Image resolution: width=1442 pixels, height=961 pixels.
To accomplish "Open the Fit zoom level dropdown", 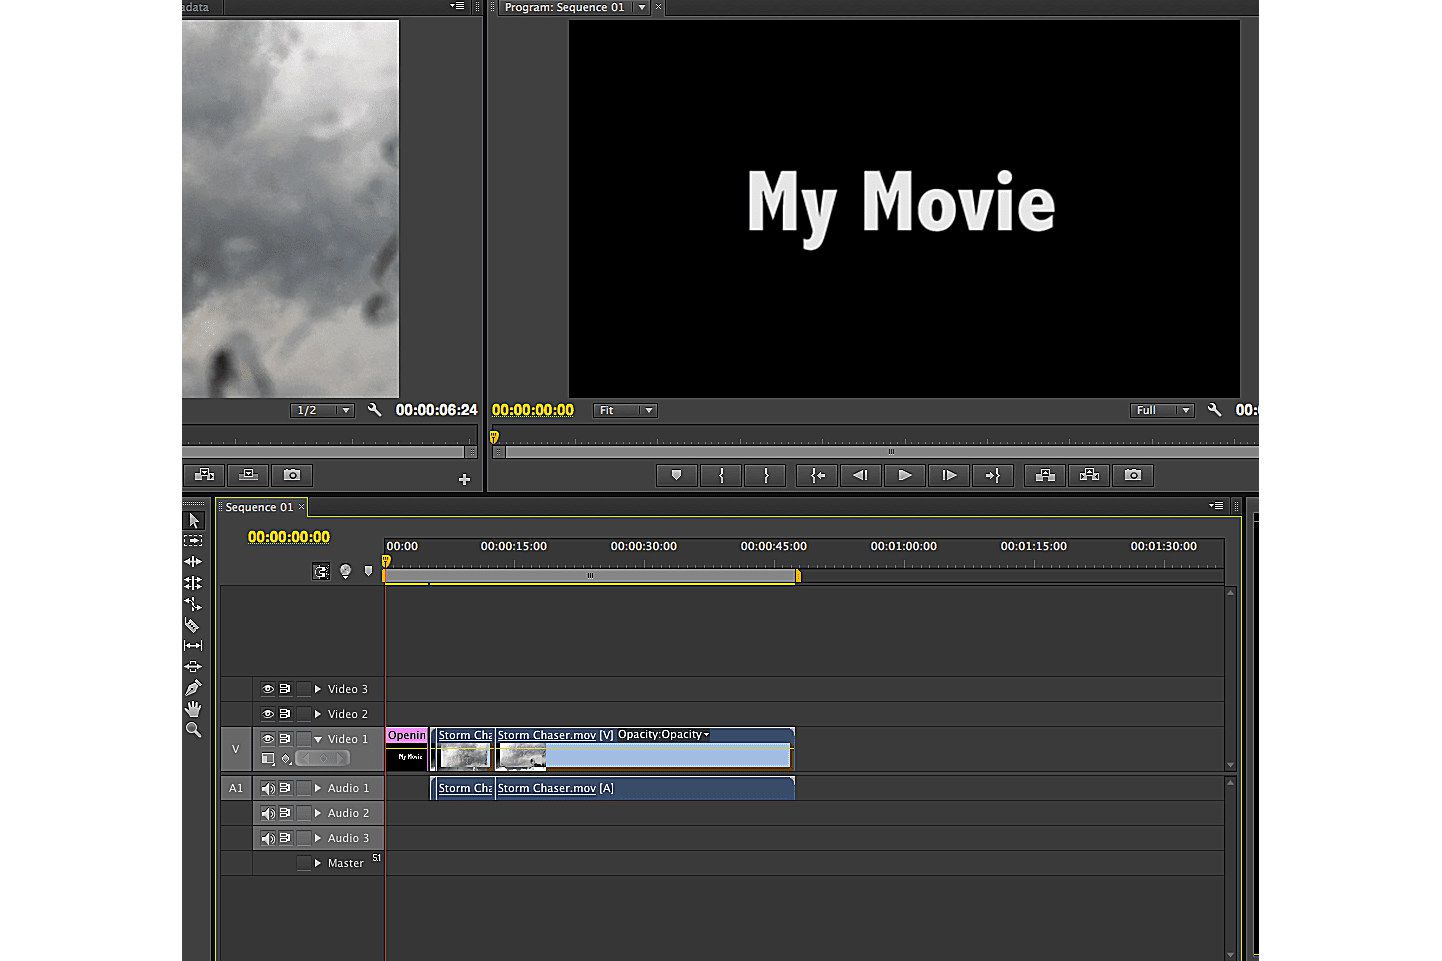I will (x=625, y=410).
